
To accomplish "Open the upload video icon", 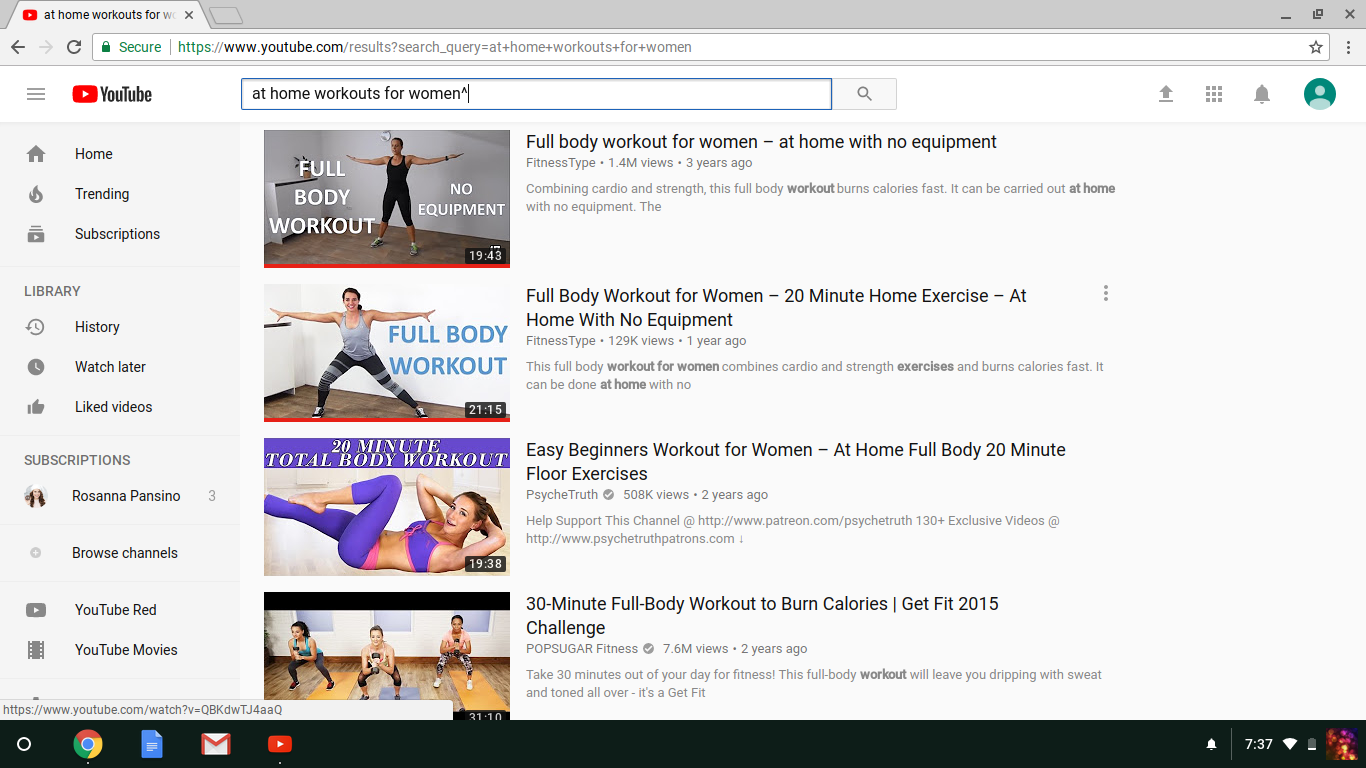I will click(x=1166, y=94).
